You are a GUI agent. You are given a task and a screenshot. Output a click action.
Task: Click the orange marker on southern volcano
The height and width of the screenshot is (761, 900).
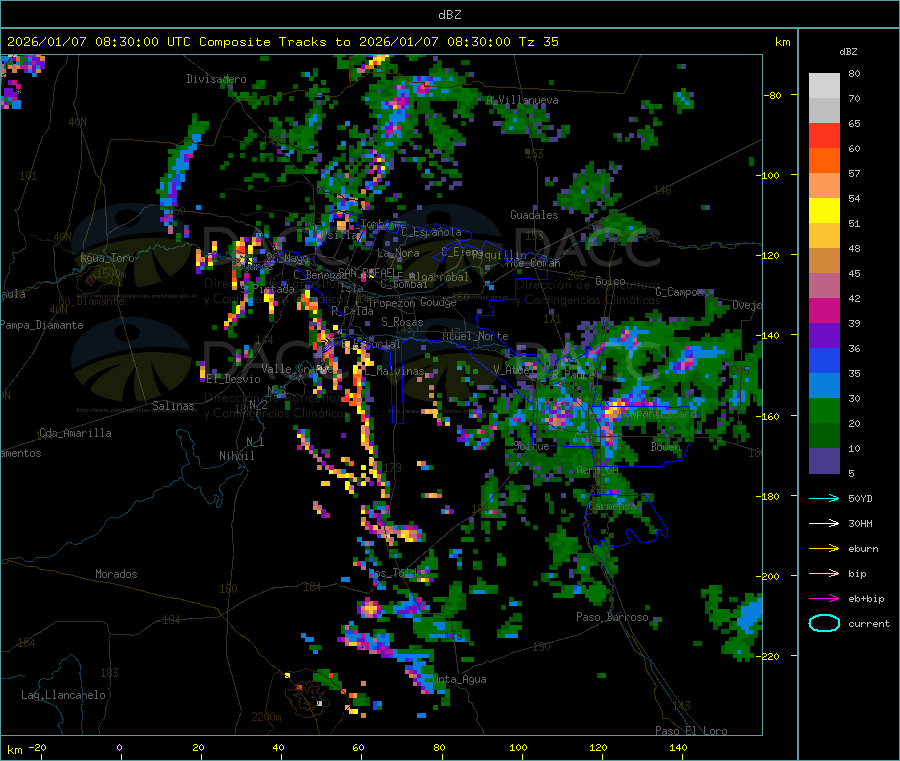click(299, 686)
